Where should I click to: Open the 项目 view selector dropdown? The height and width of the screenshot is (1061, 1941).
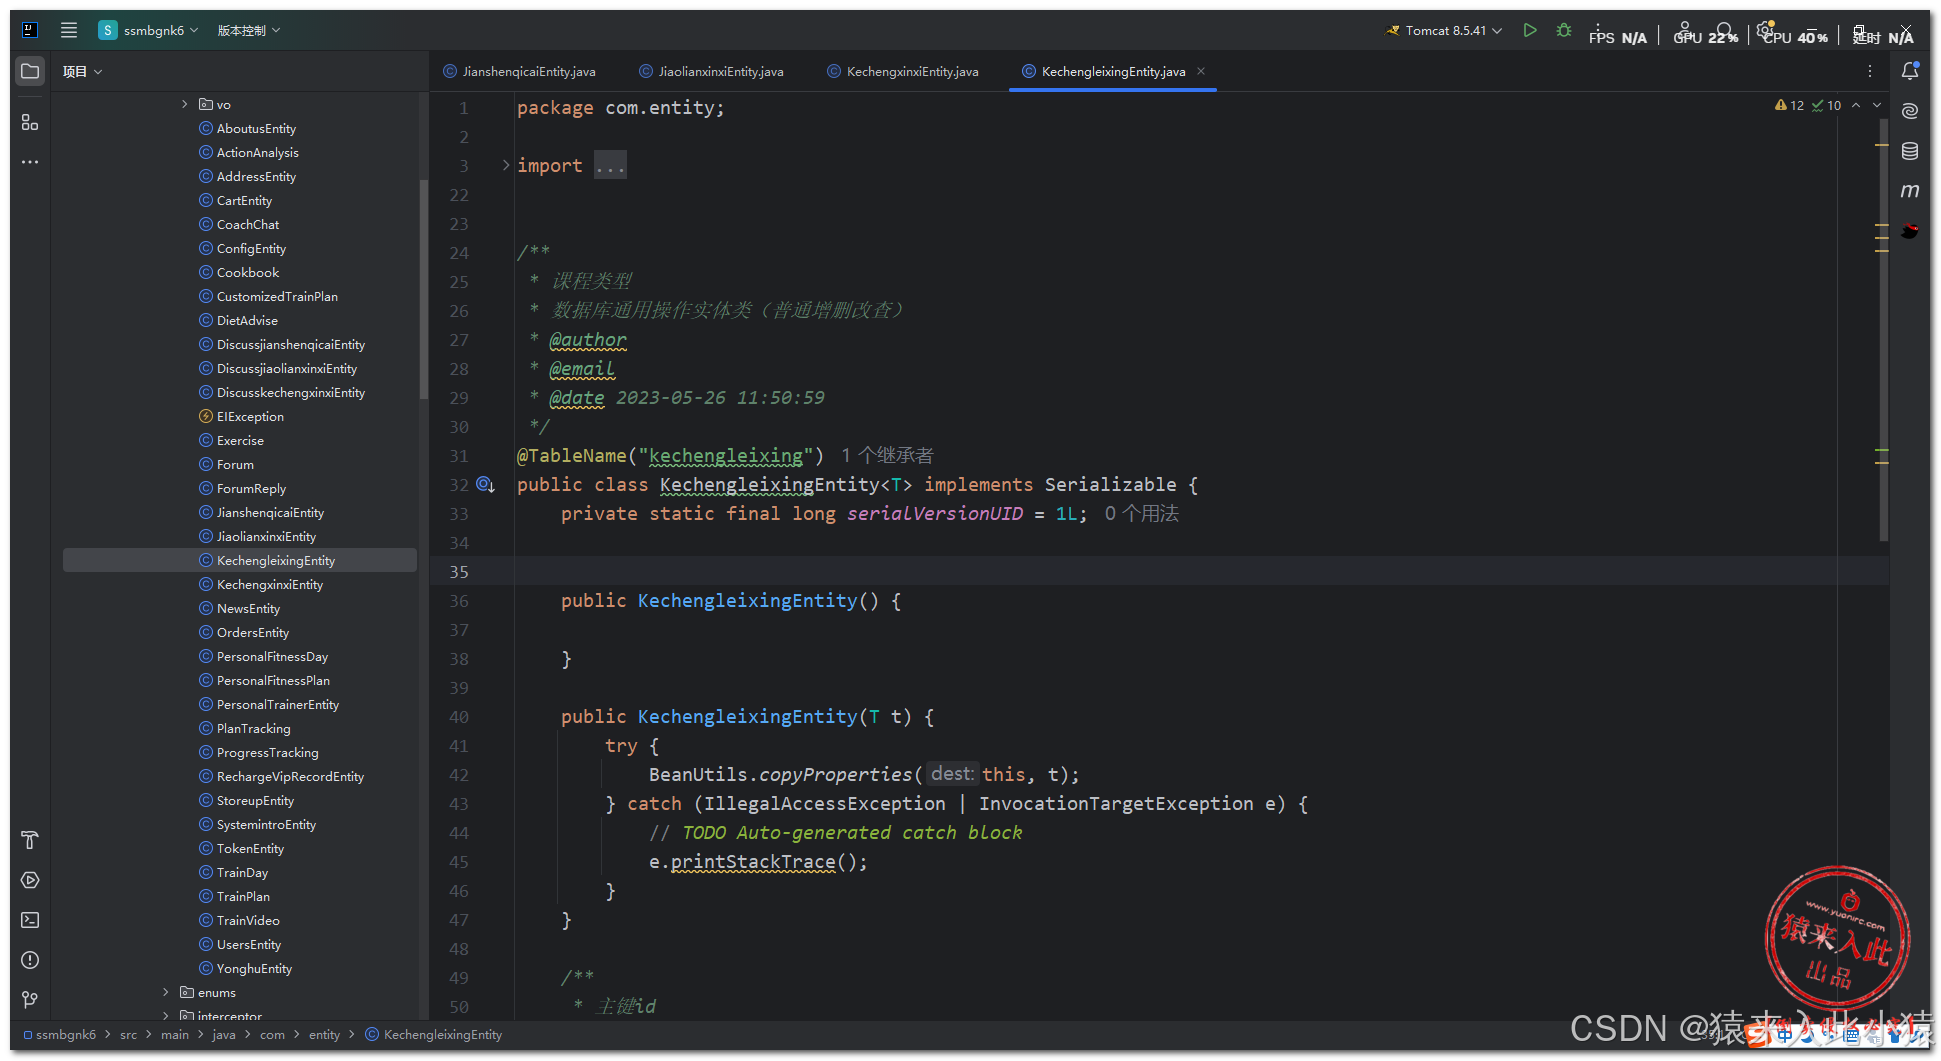82,71
